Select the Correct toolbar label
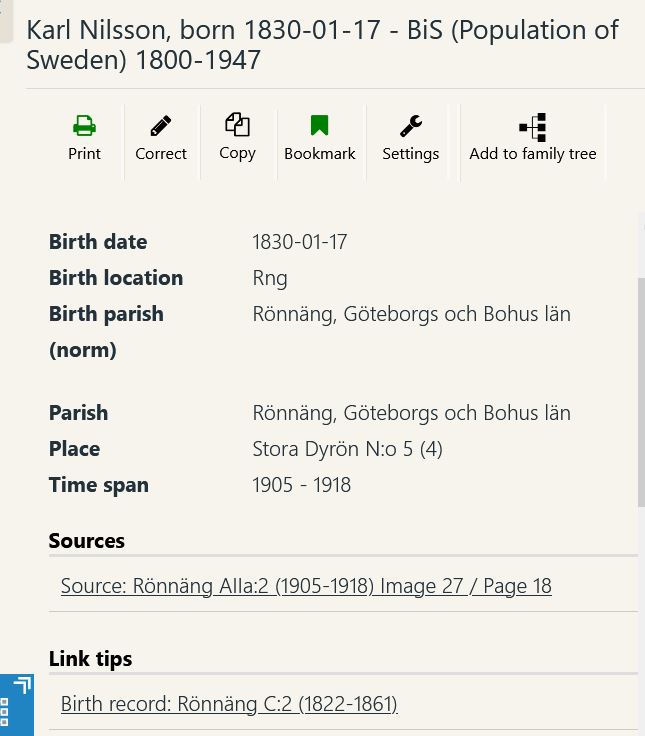This screenshot has height=736, width=645. (x=161, y=153)
